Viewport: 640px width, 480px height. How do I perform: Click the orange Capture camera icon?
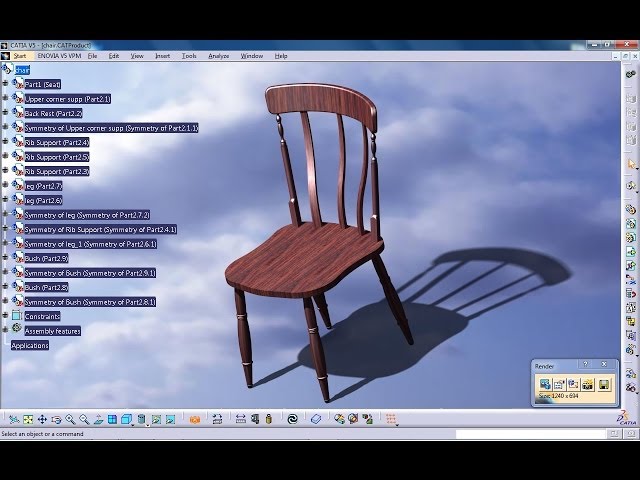pos(195,419)
